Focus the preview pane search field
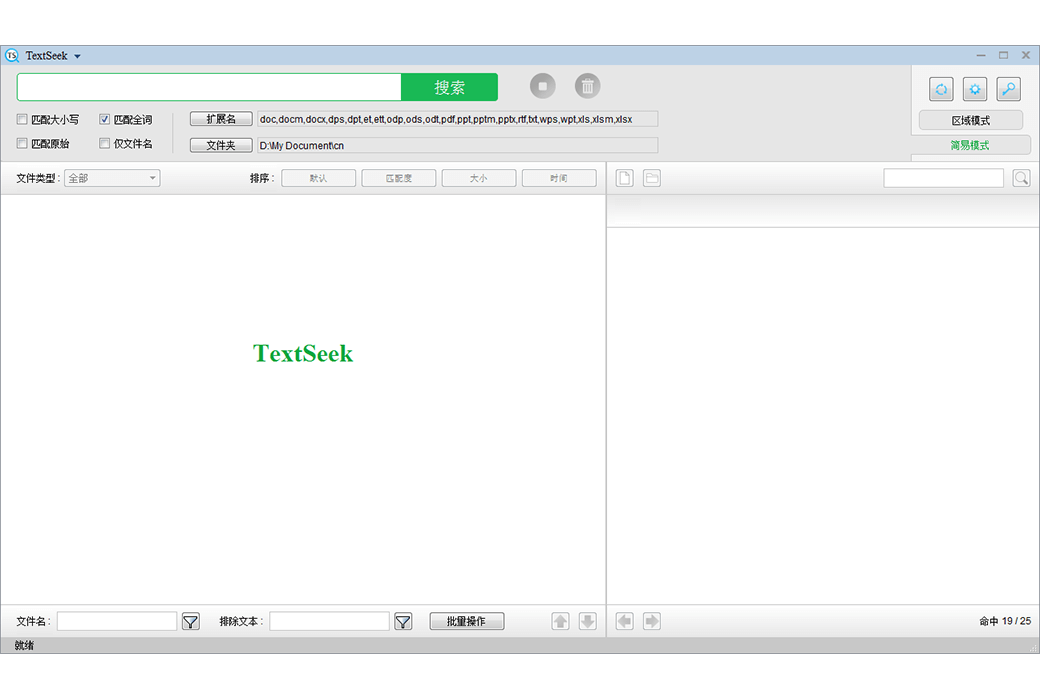 tap(944, 178)
